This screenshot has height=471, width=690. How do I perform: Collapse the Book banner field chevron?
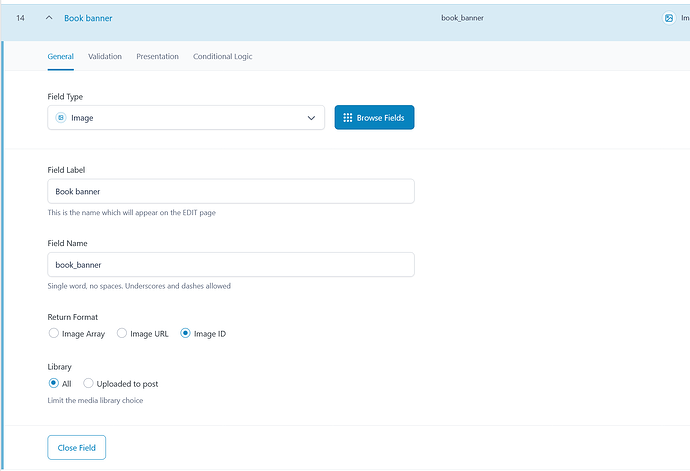[49, 18]
